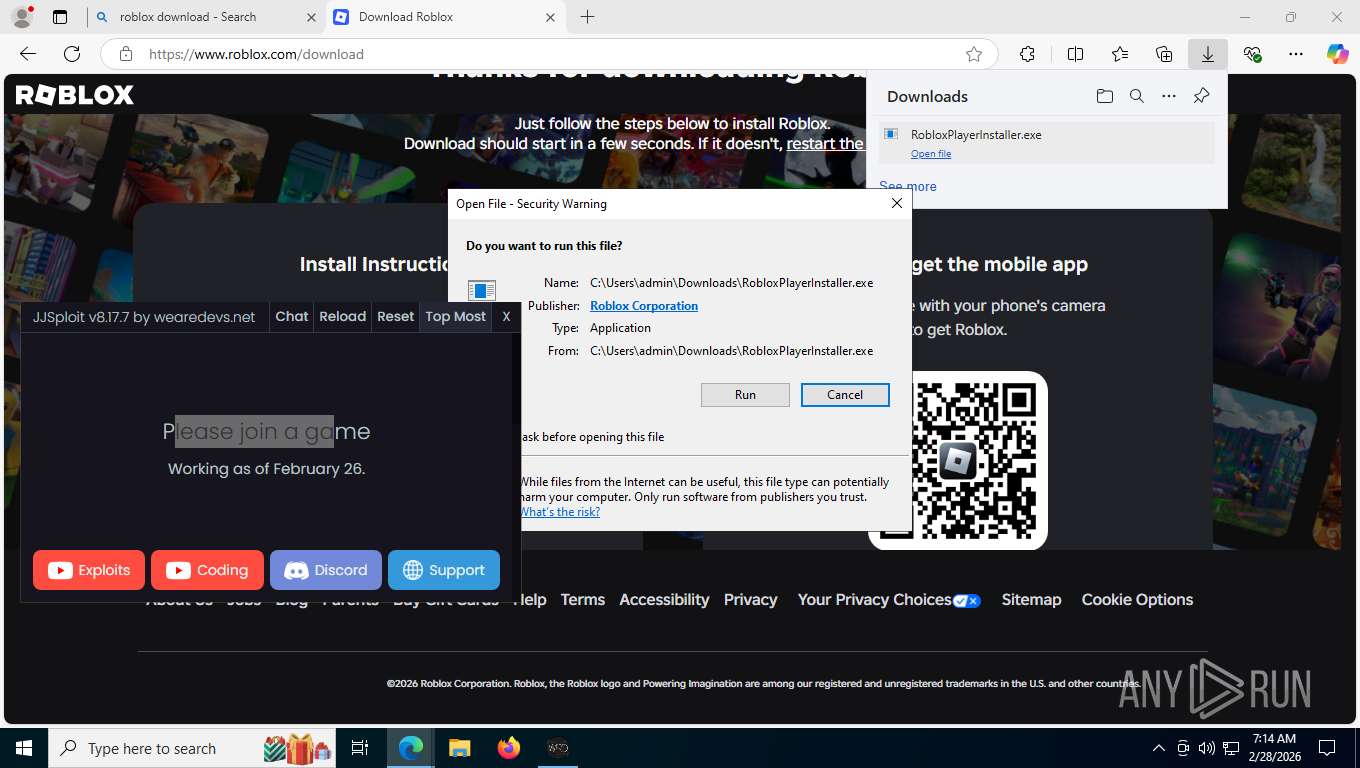1360x768 pixels.
Task: Open JJSploit WRD taskbar icon
Action: pos(557,748)
